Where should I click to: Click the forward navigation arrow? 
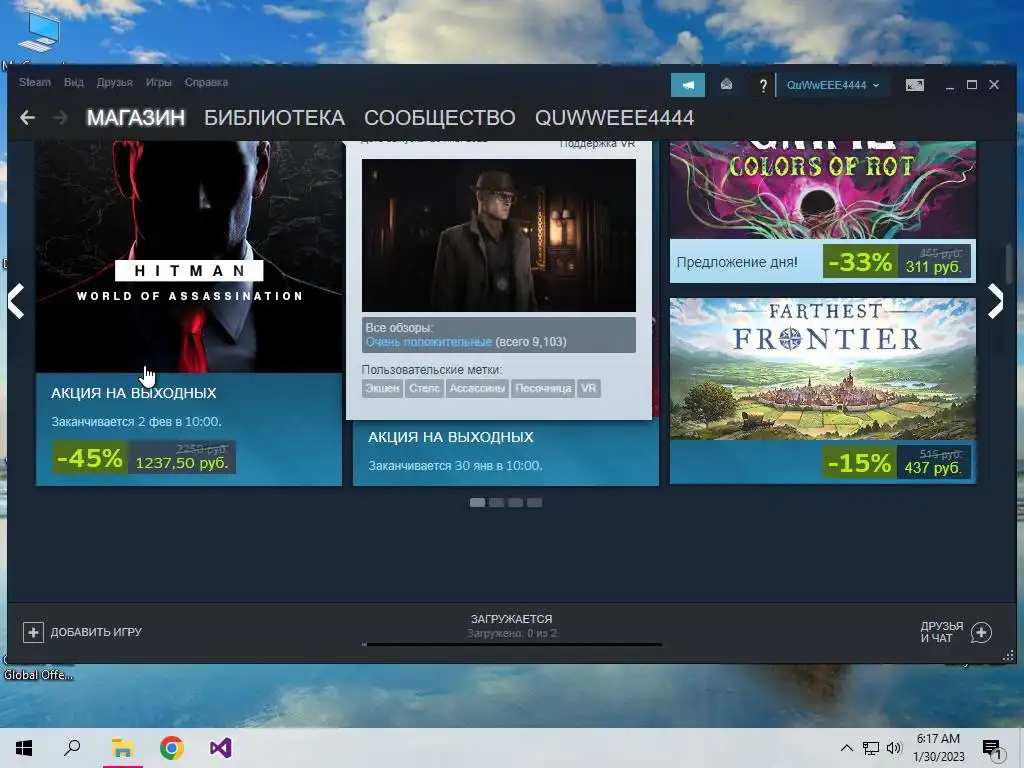point(60,118)
